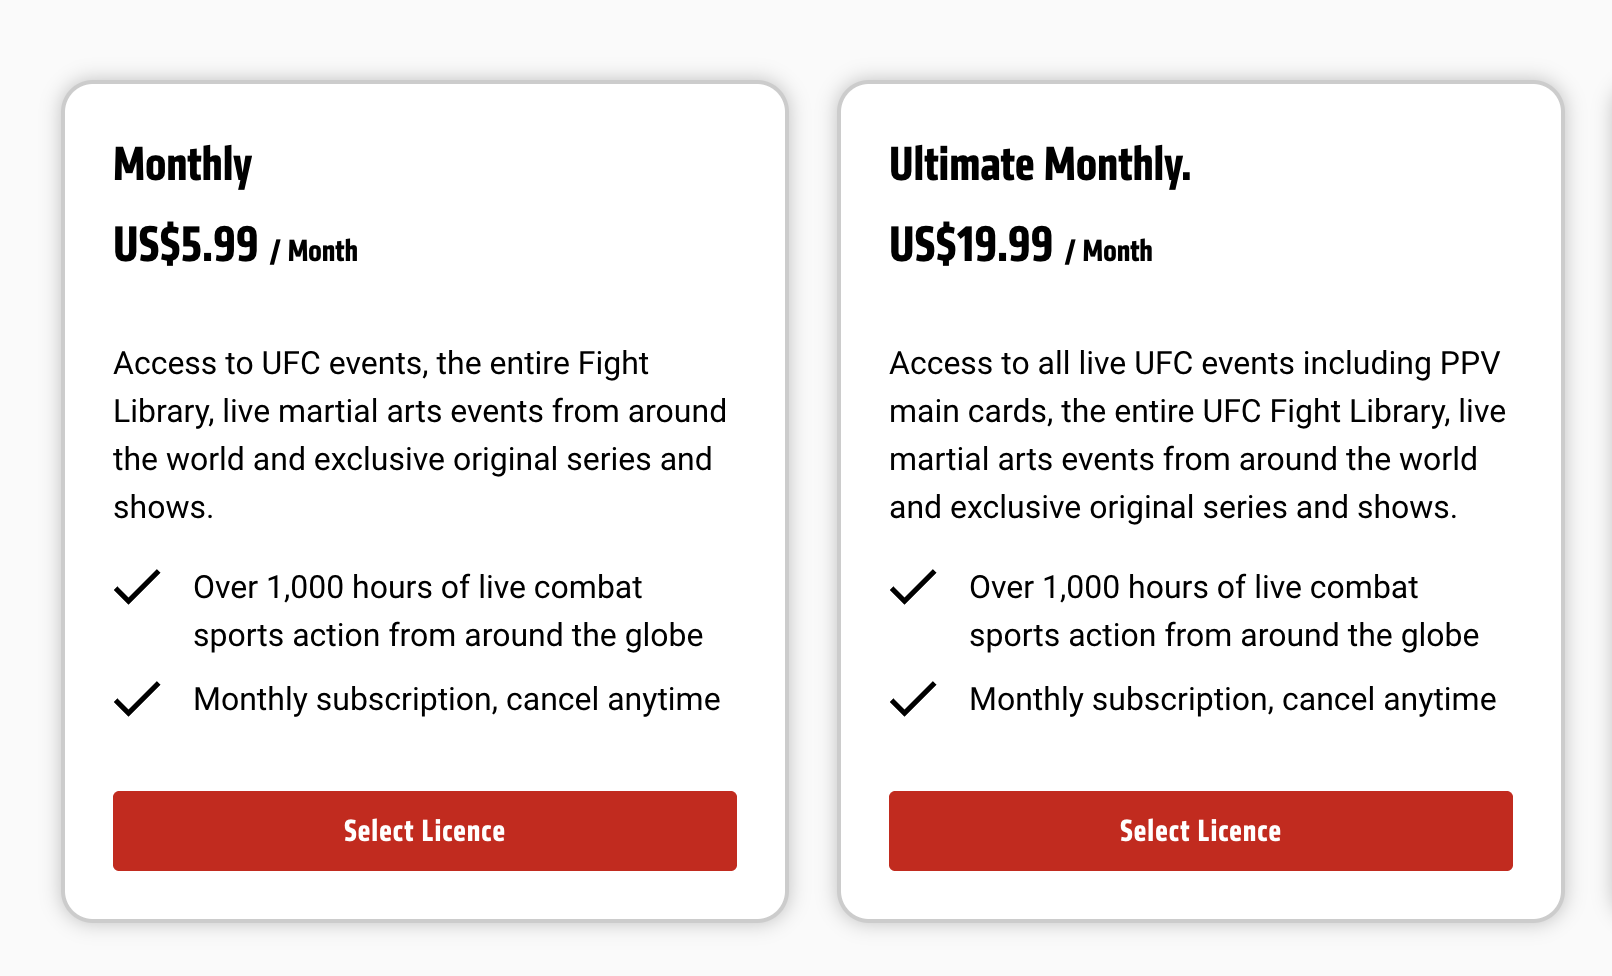Click the "Ultimate Monthly." plan heading
Viewport: 1612px width, 976px height.
(1040, 165)
